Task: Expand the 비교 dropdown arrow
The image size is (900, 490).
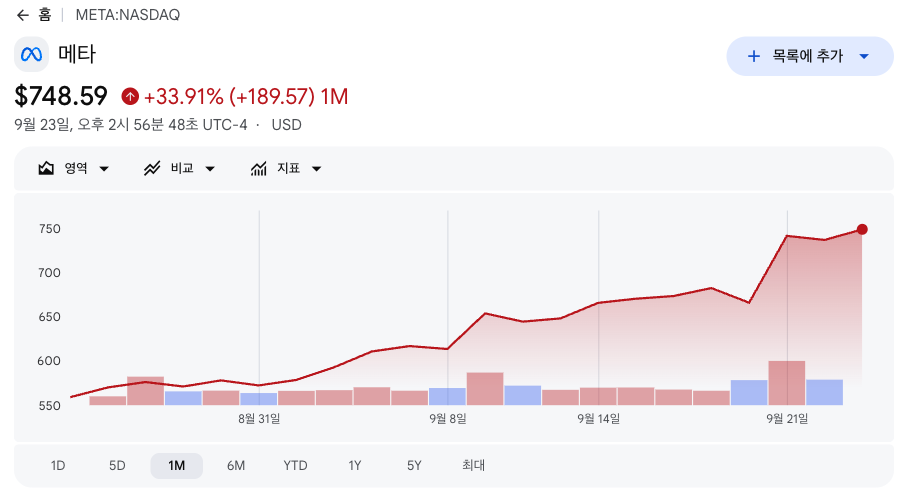Action: [210, 169]
